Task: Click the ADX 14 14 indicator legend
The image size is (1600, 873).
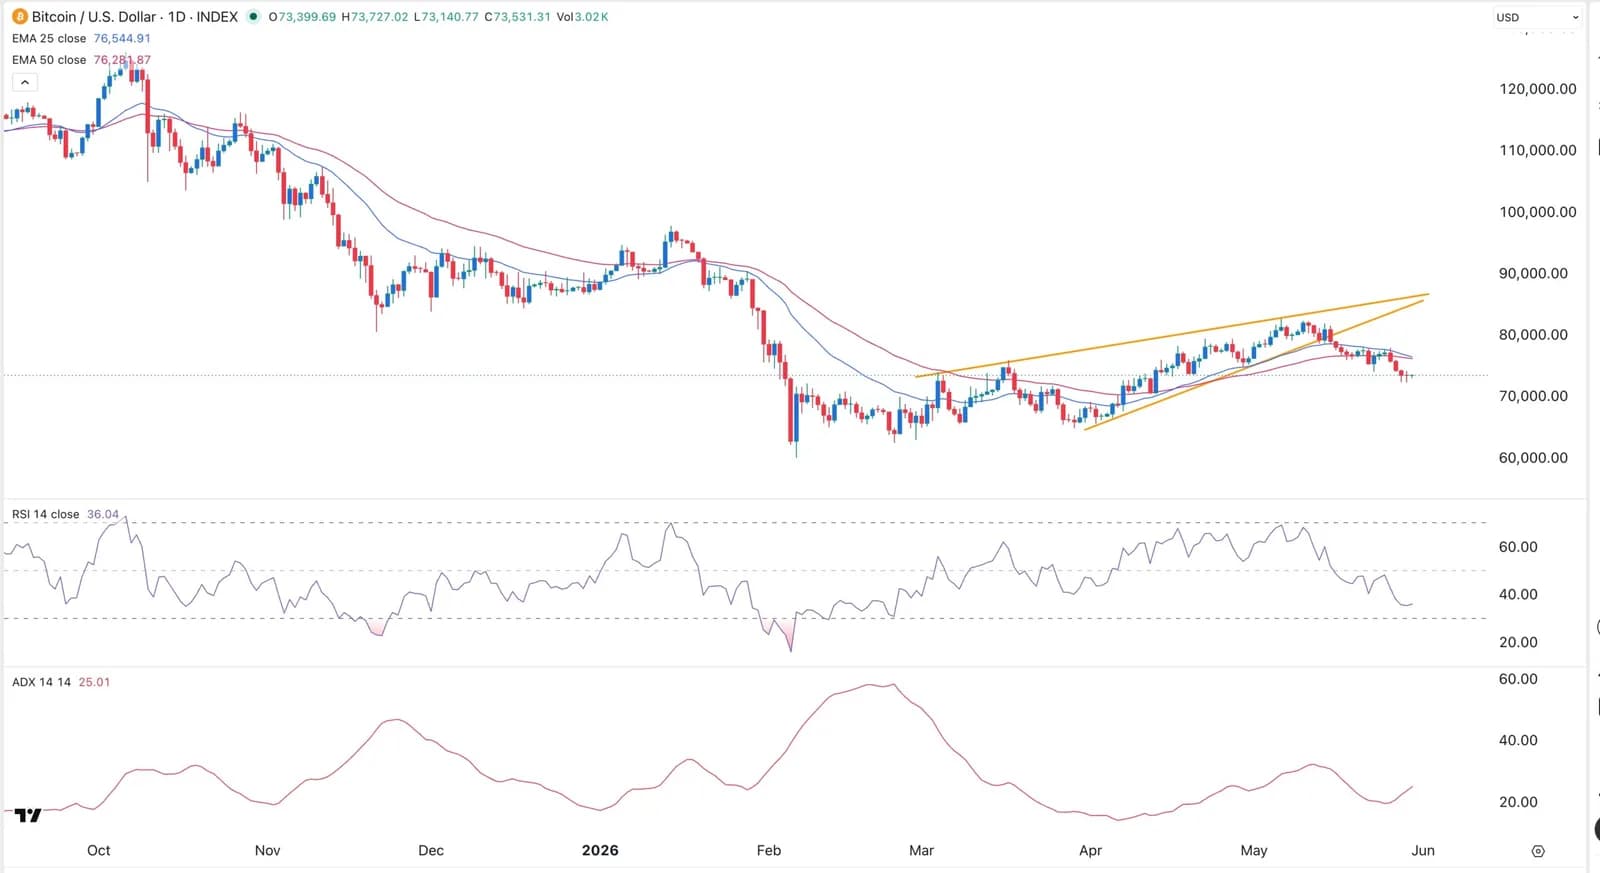Action: tap(41, 682)
